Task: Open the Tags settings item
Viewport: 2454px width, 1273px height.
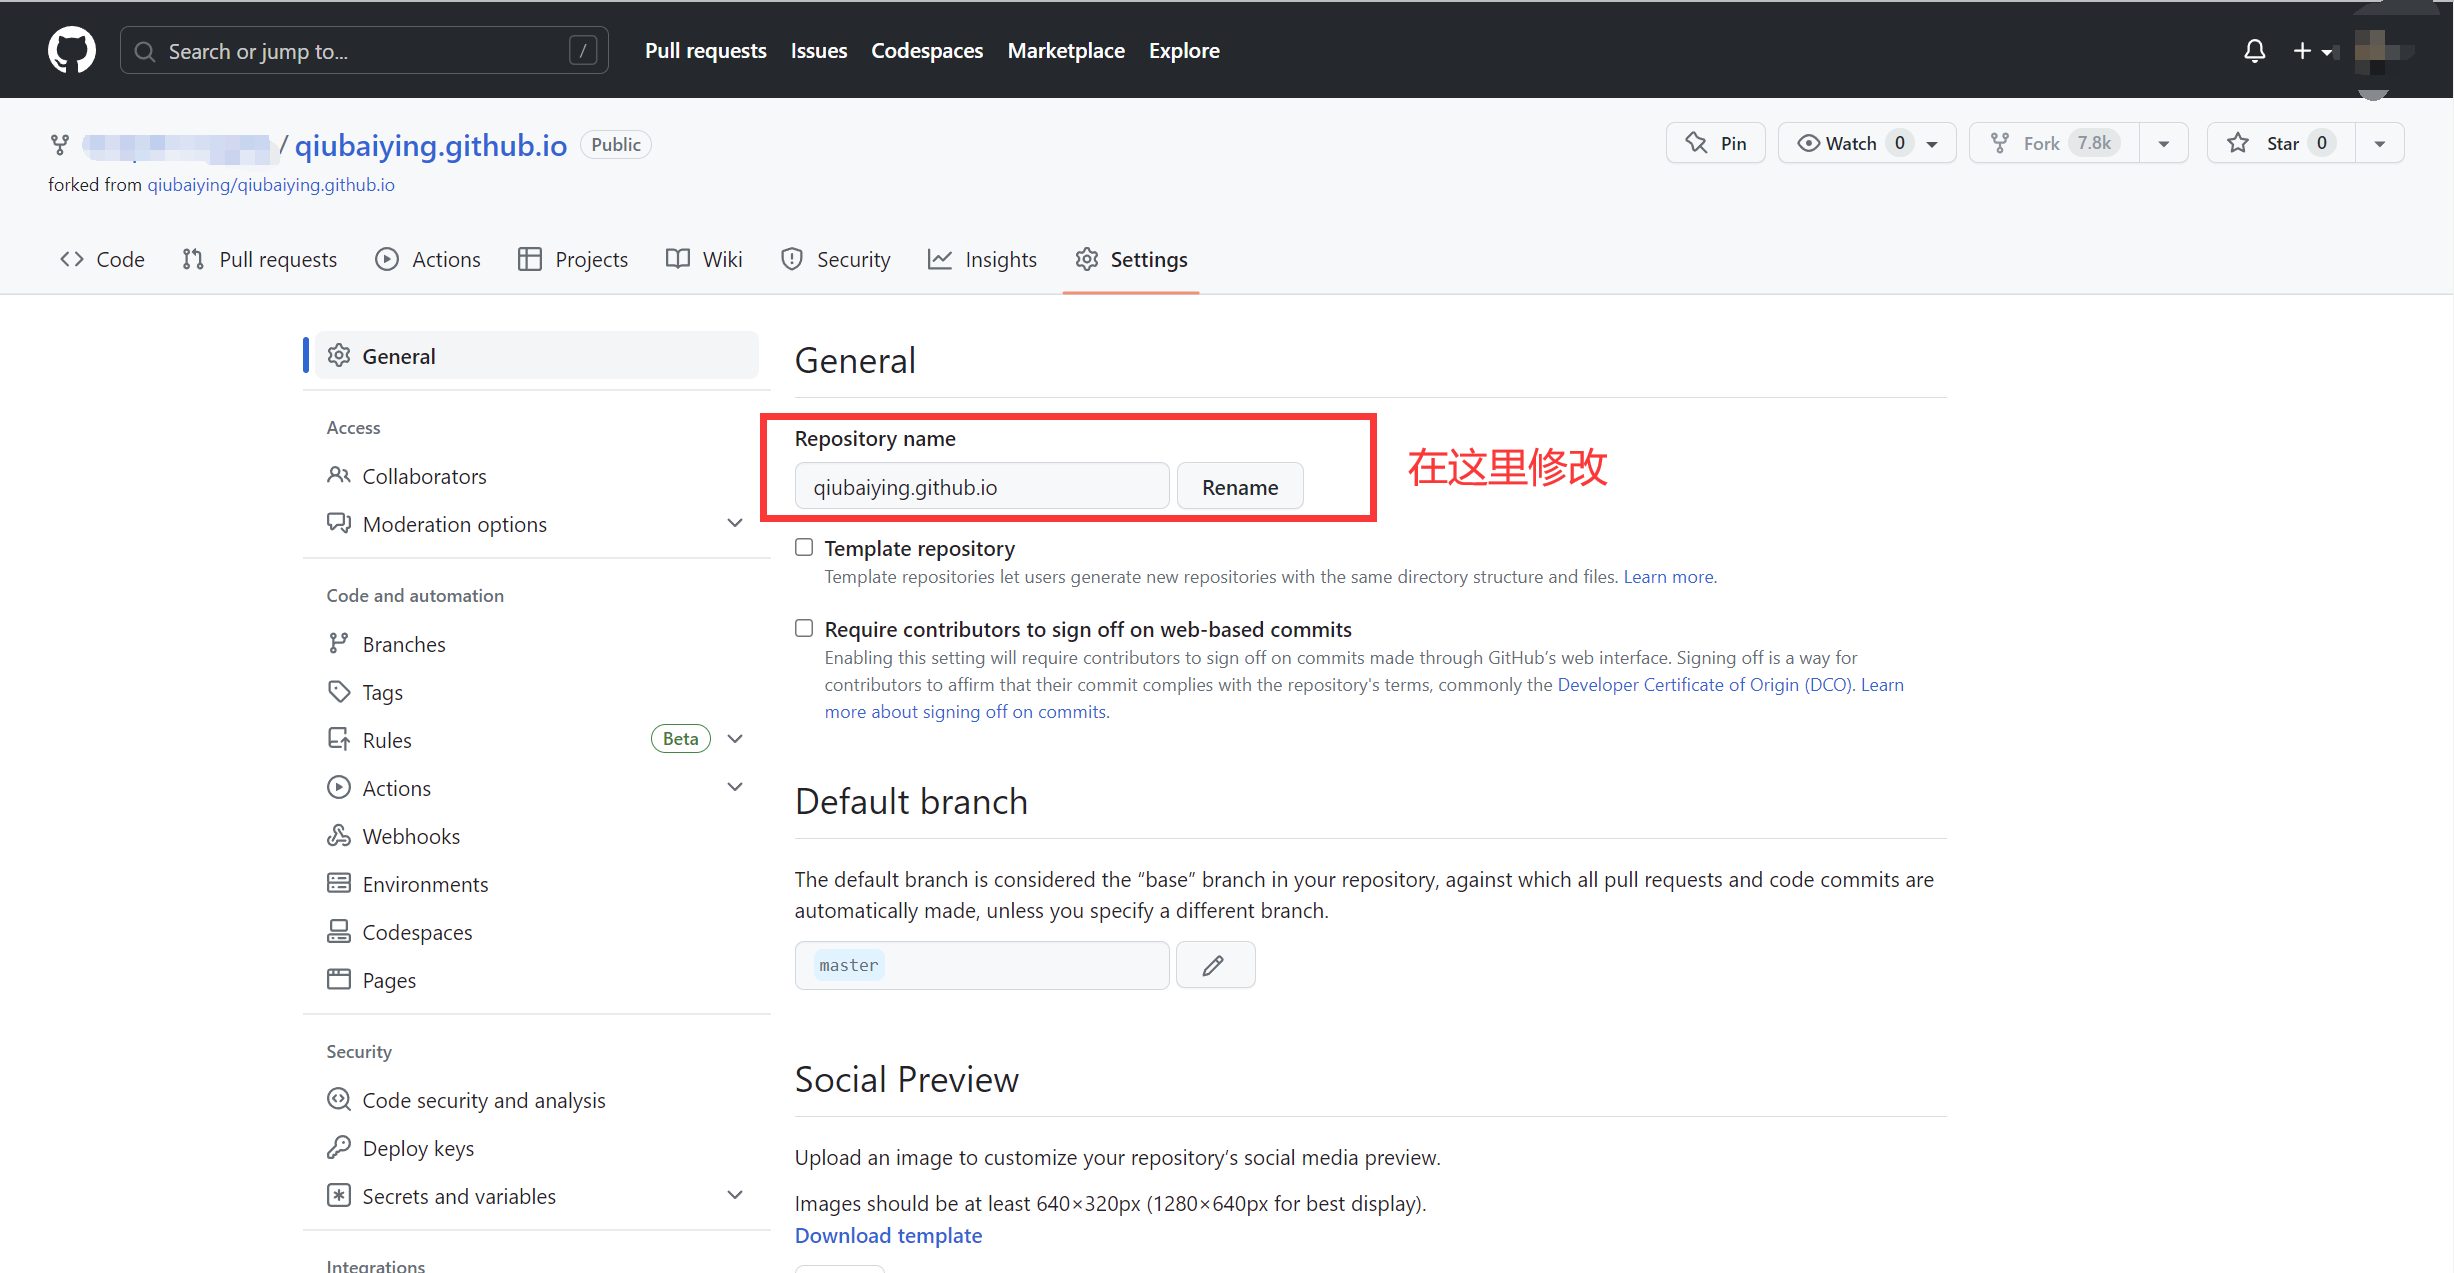Action: (x=382, y=692)
